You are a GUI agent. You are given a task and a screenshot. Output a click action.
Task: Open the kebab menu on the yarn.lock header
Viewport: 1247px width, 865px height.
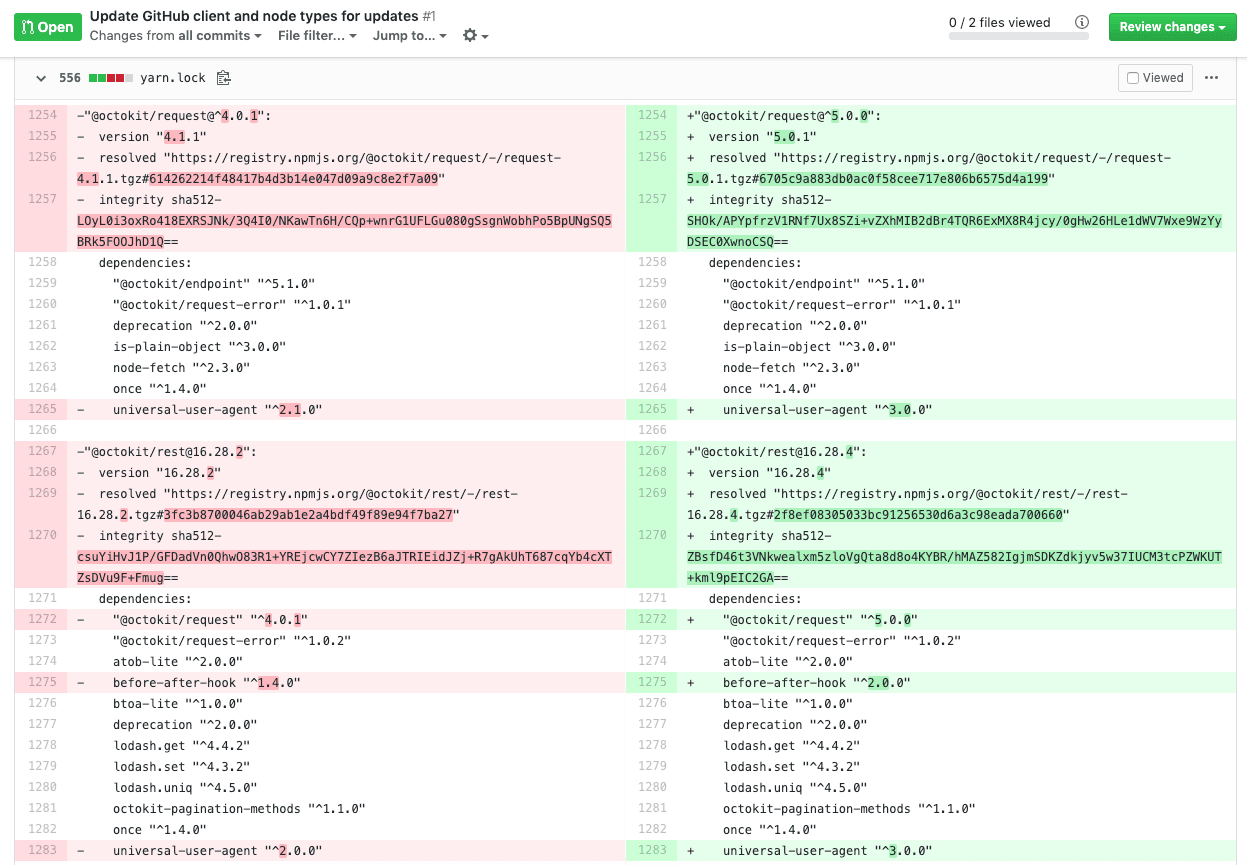click(1210, 77)
